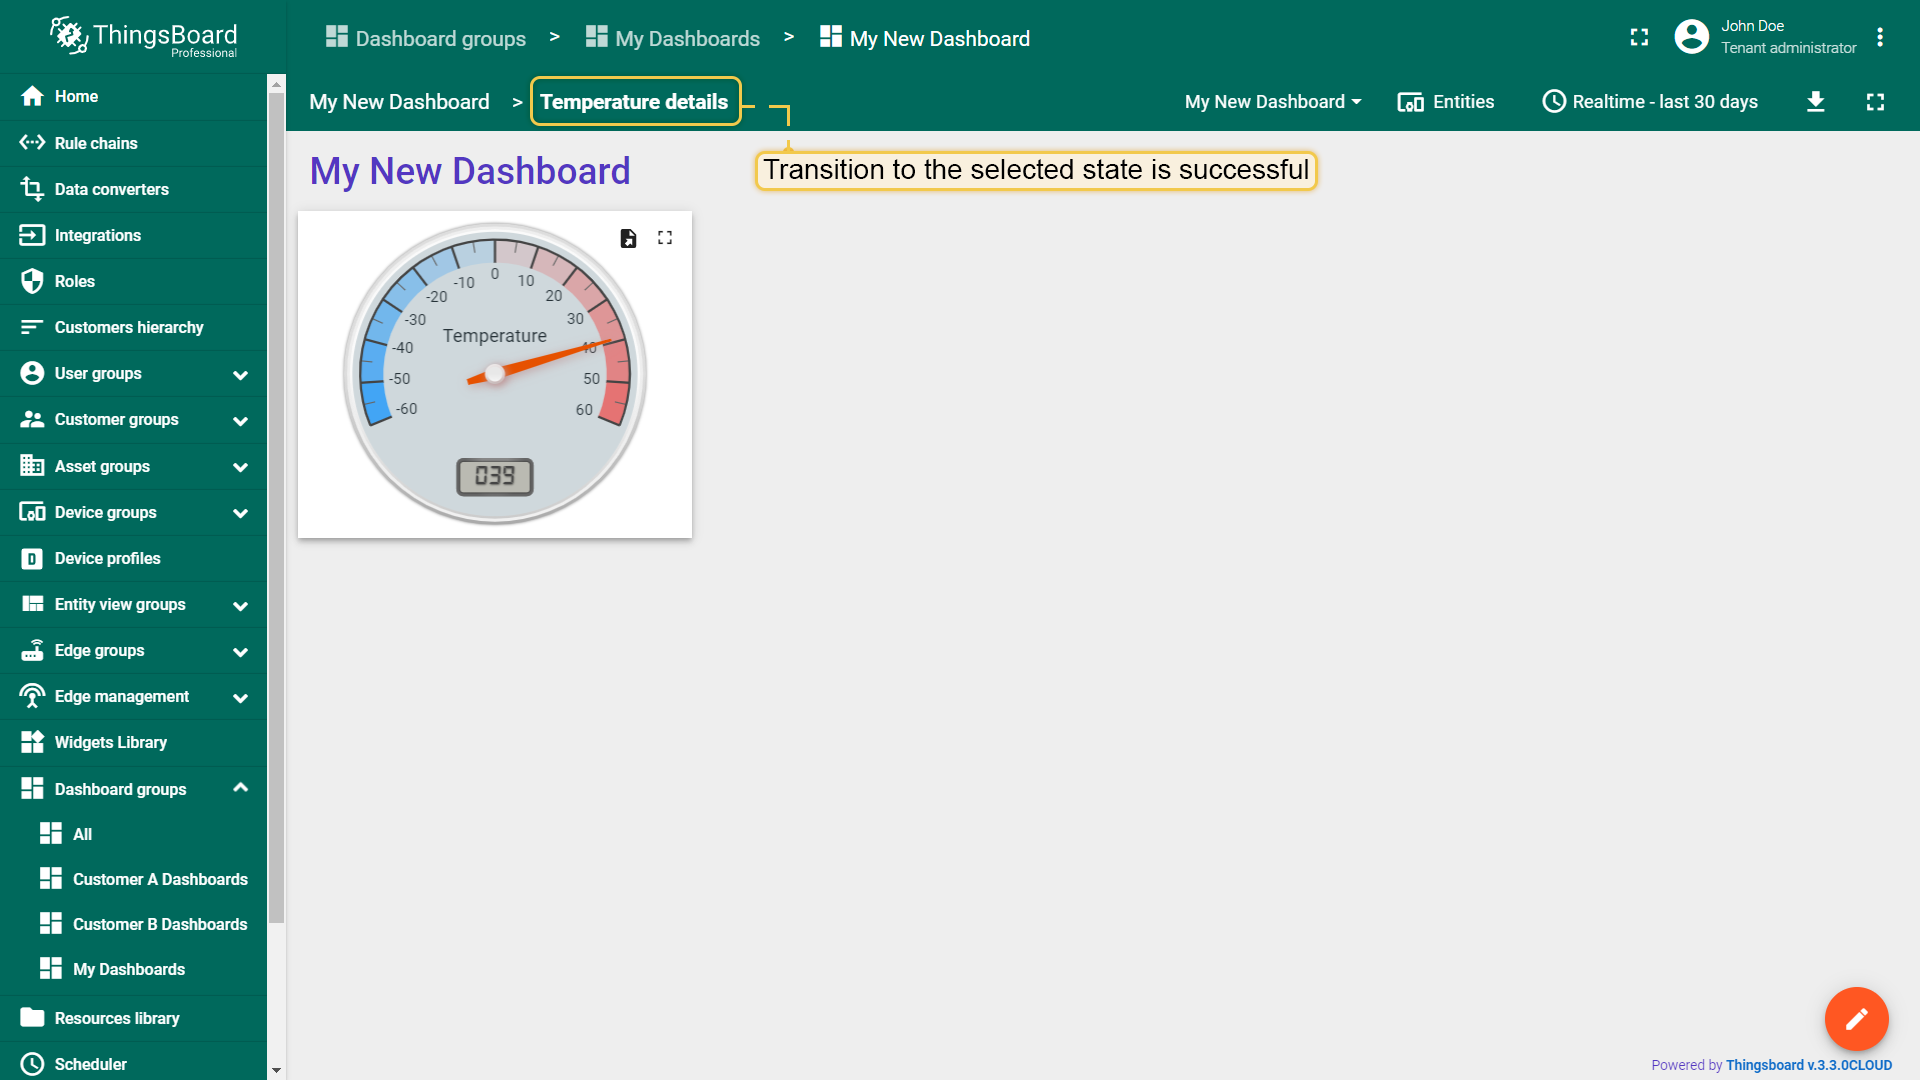Open Customers hierarchy
This screenshot has width=1920, height=1080.
coord(133,327)
